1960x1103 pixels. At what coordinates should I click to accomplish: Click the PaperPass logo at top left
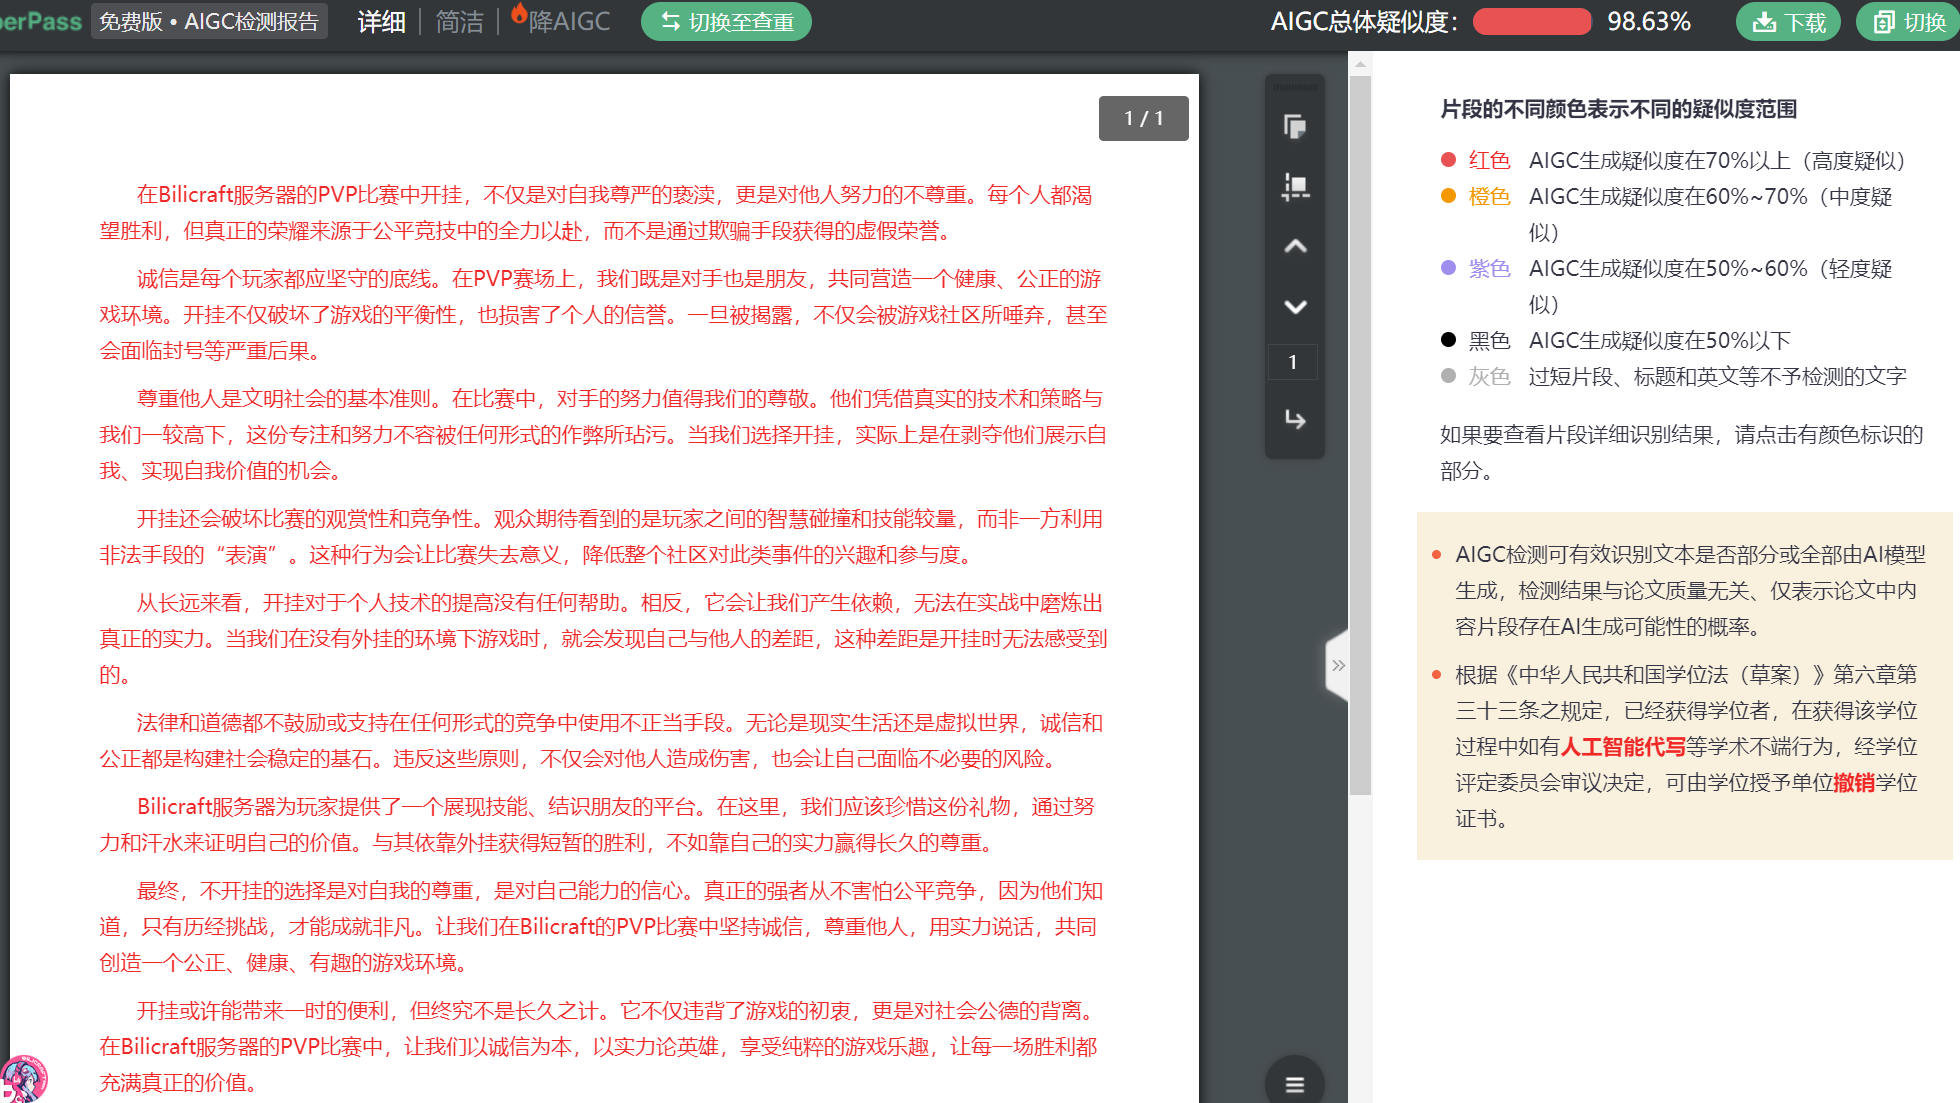(41, 22)
